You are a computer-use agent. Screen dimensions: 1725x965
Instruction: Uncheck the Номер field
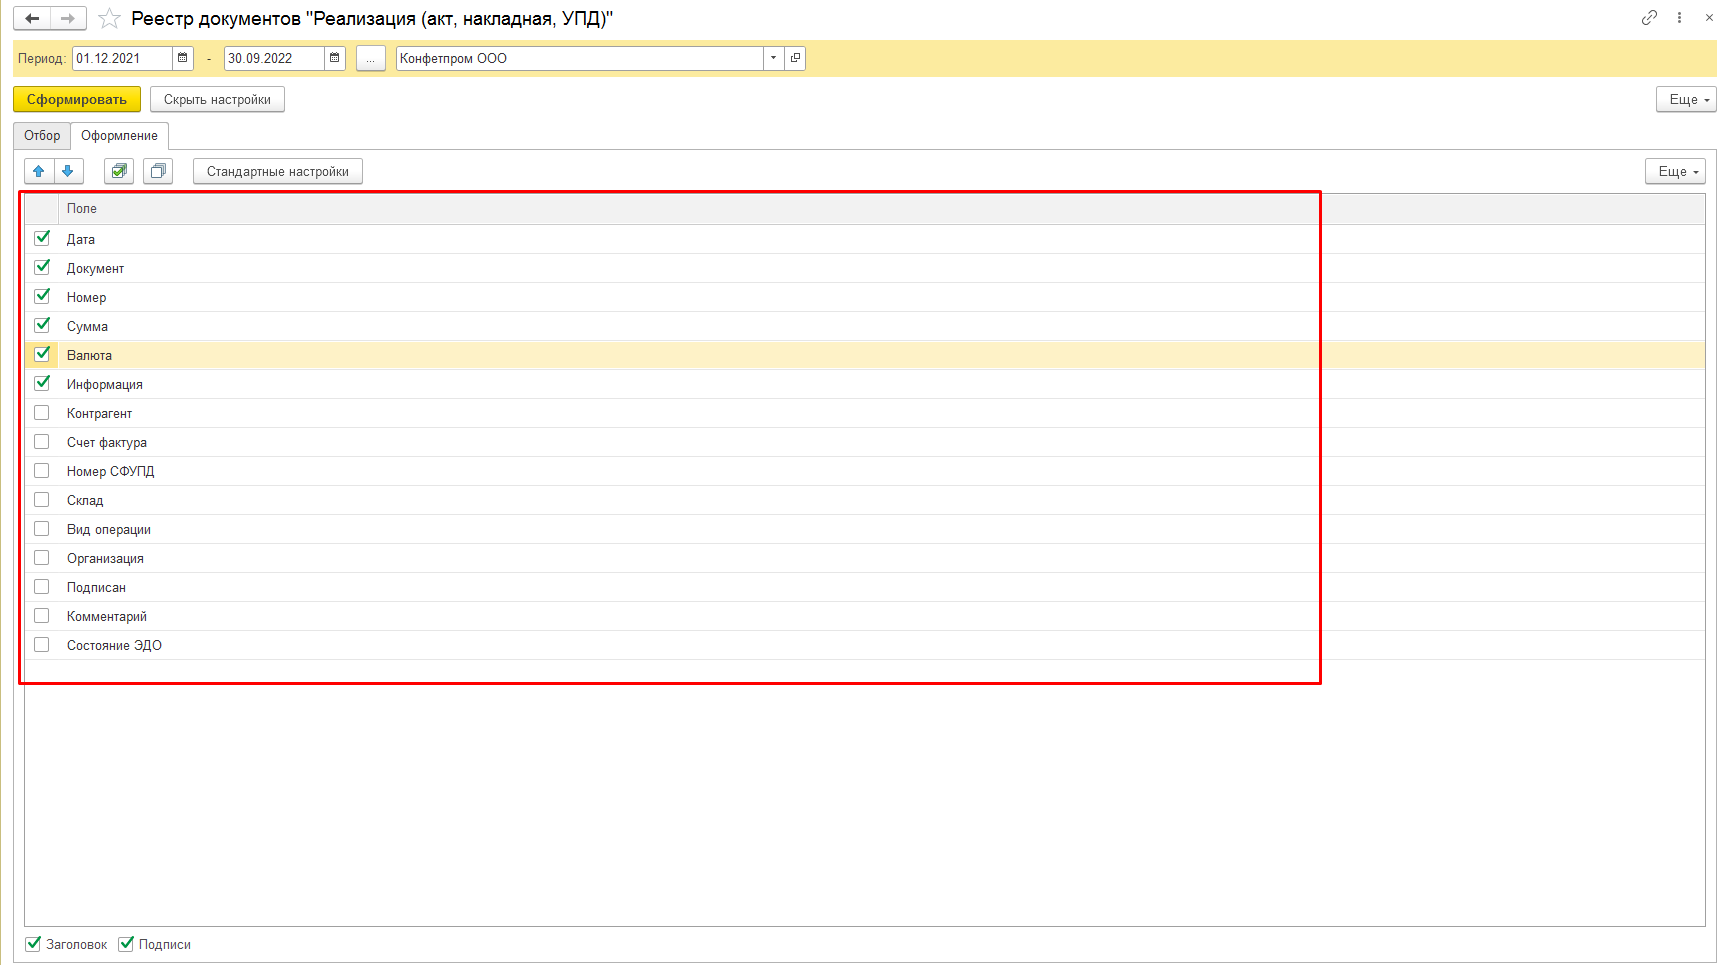coord(42,296)
